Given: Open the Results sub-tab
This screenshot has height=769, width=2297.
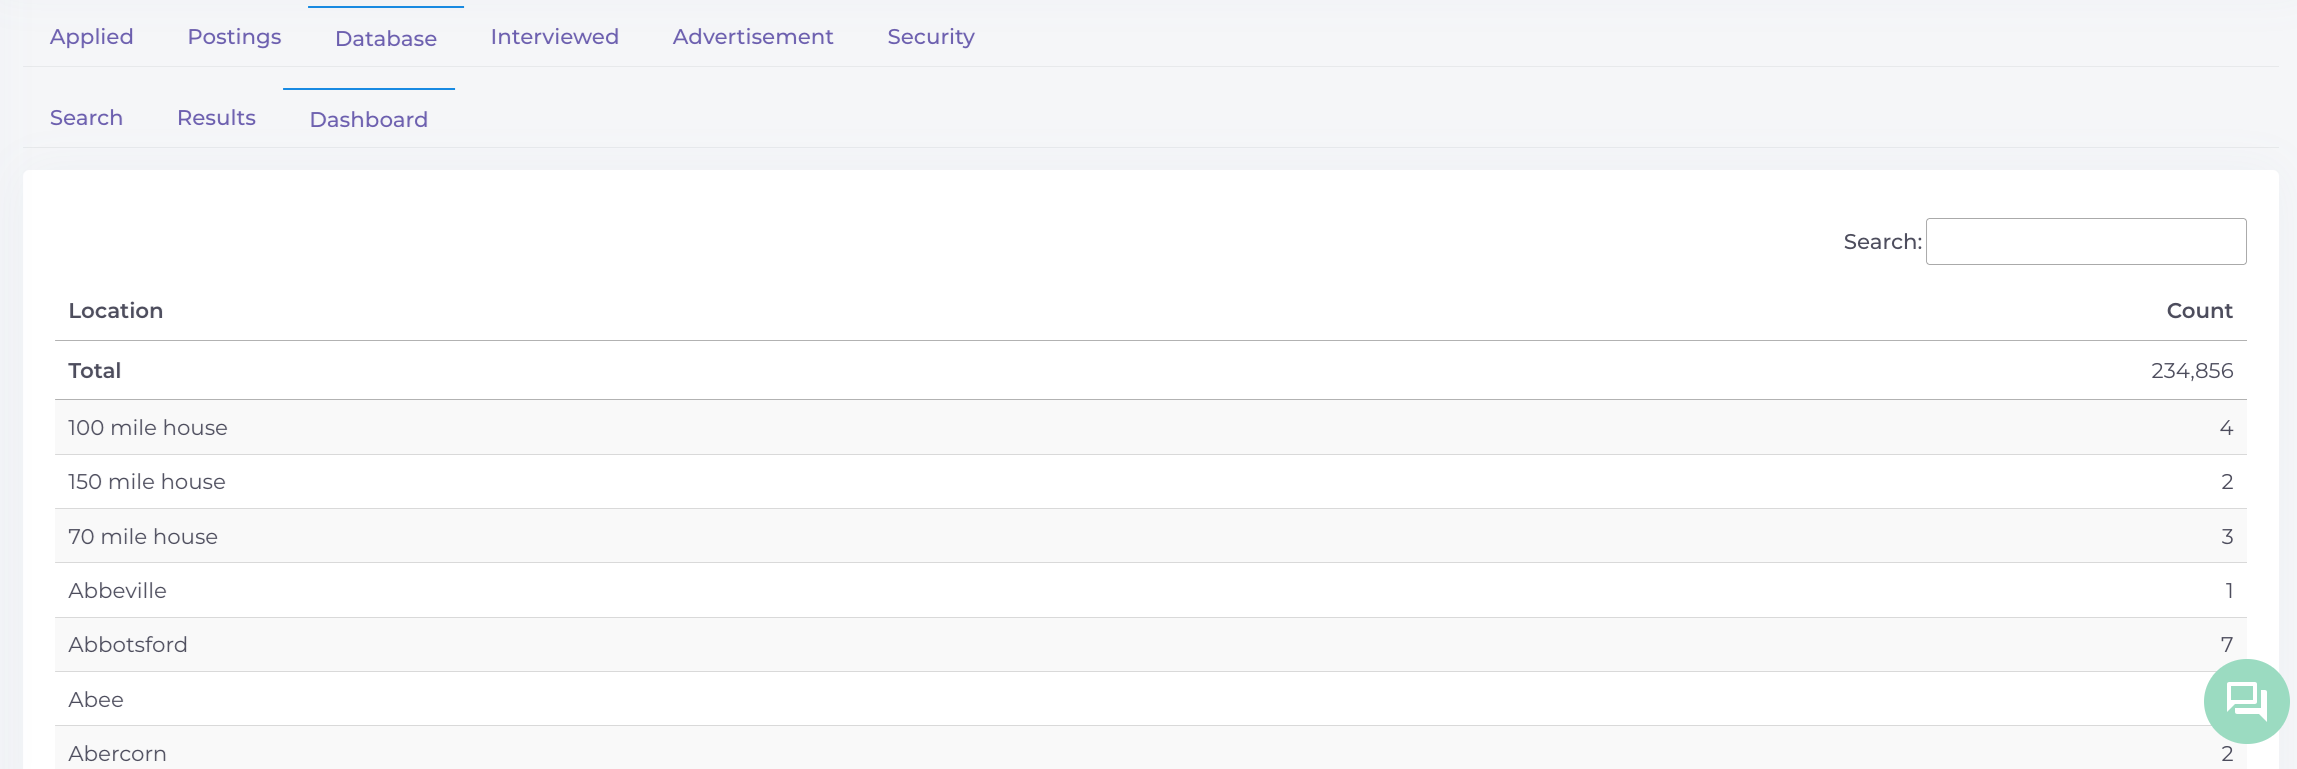Looking at the screenshot, I should [216, 118].
